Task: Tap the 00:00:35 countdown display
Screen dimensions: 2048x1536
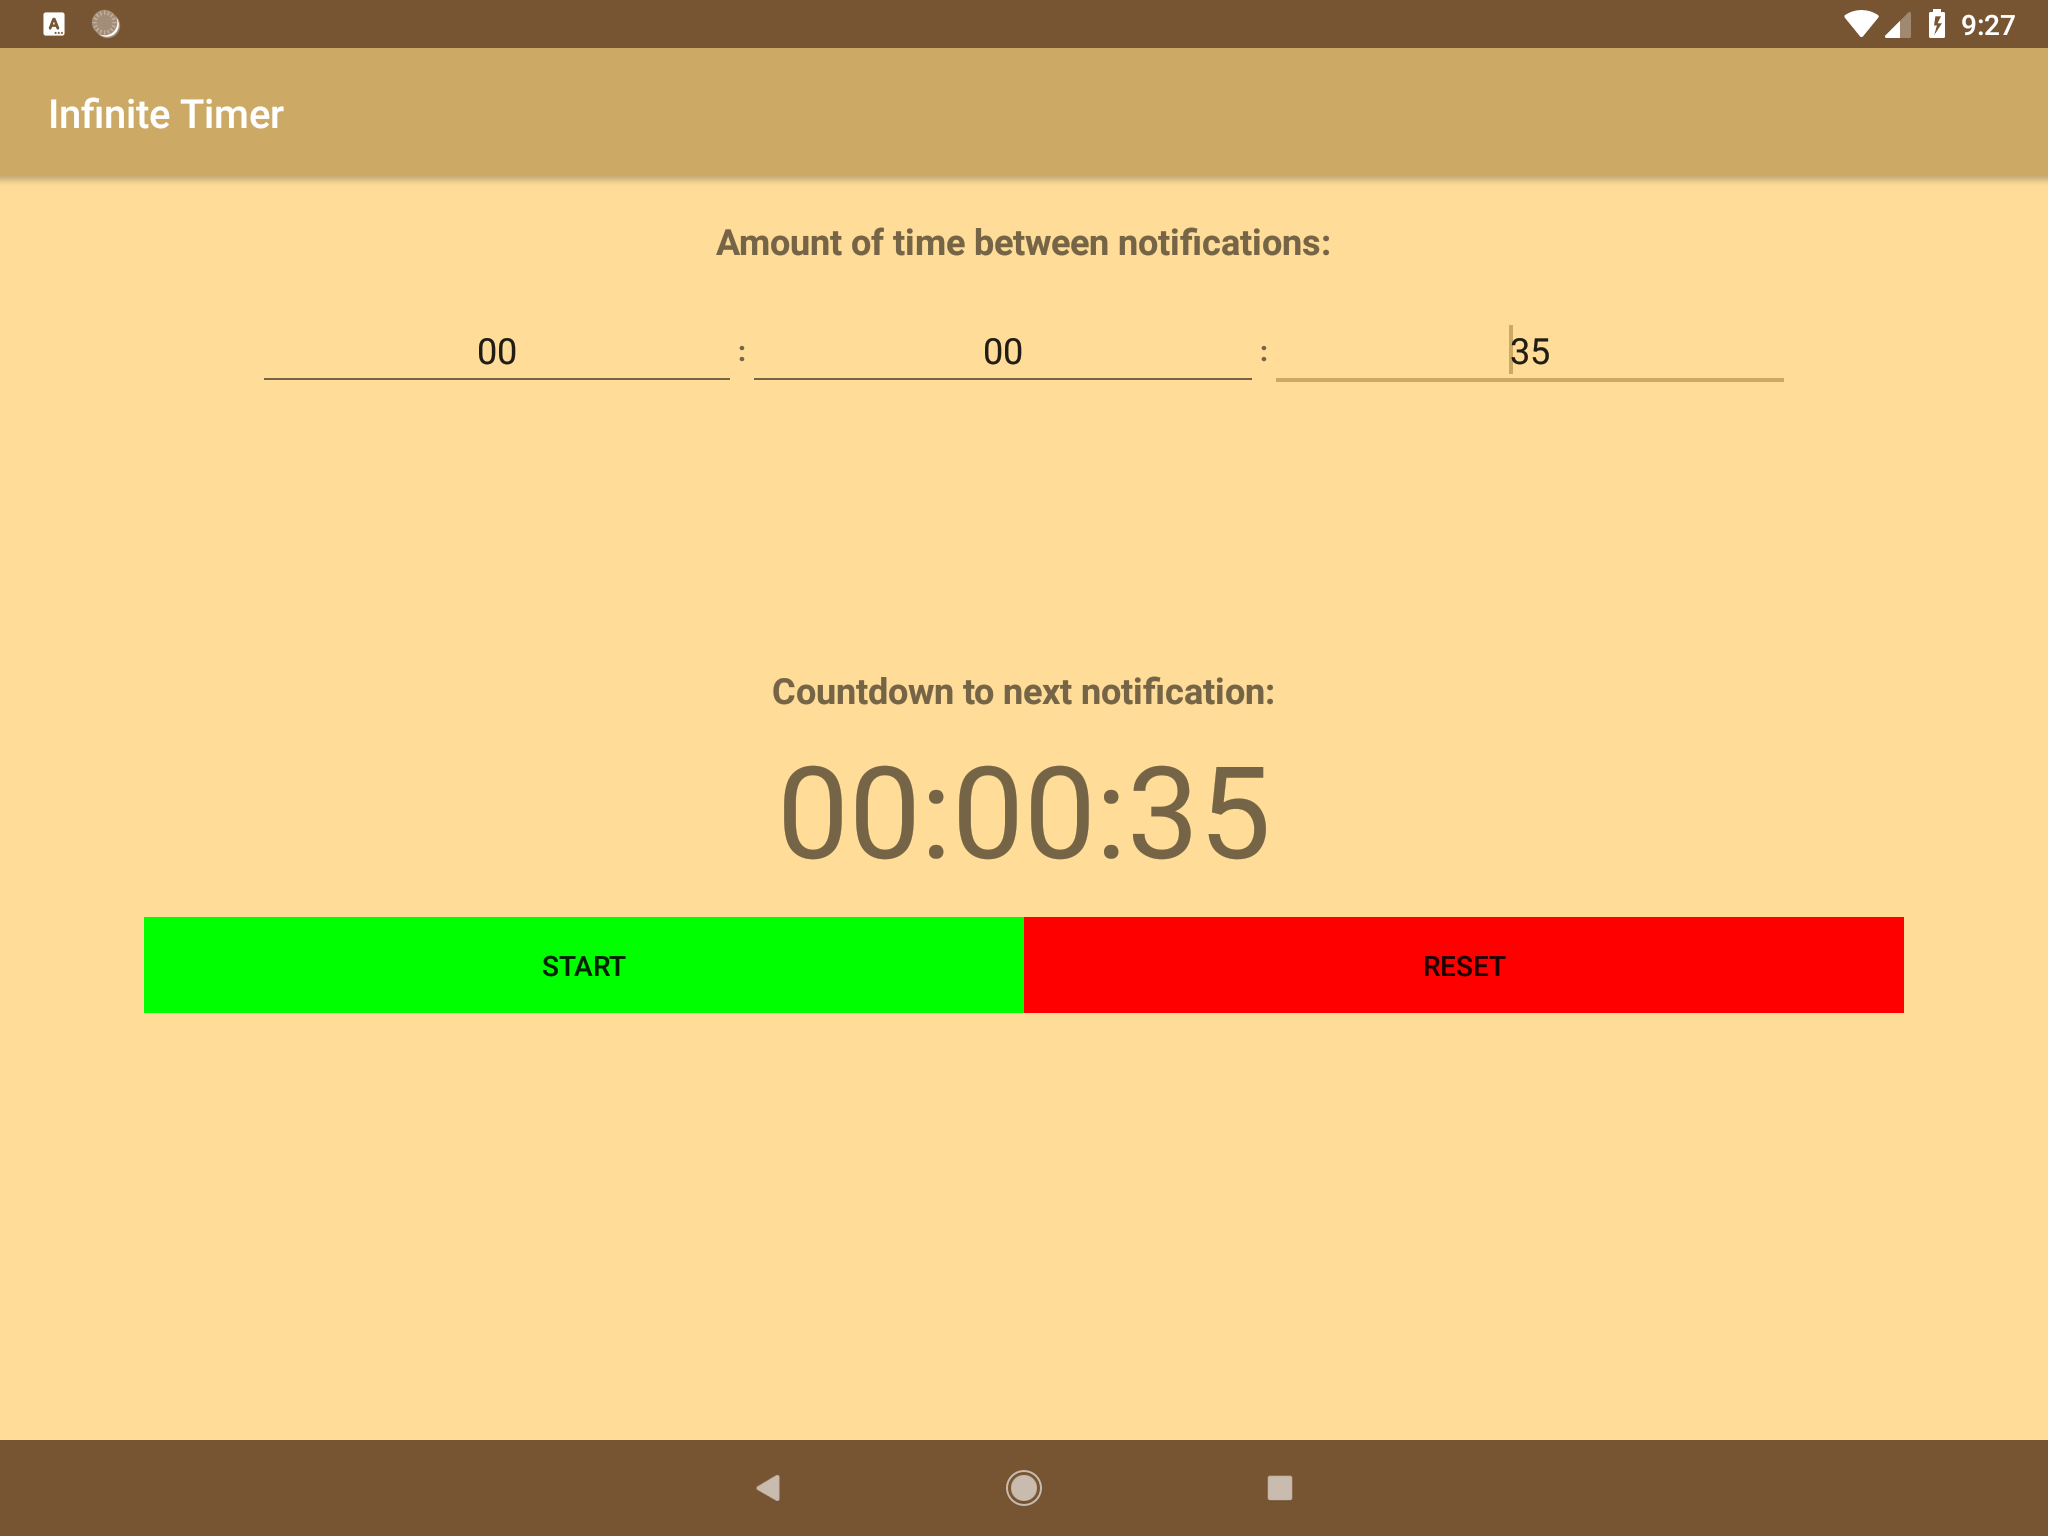Action: pos(1024,811)
